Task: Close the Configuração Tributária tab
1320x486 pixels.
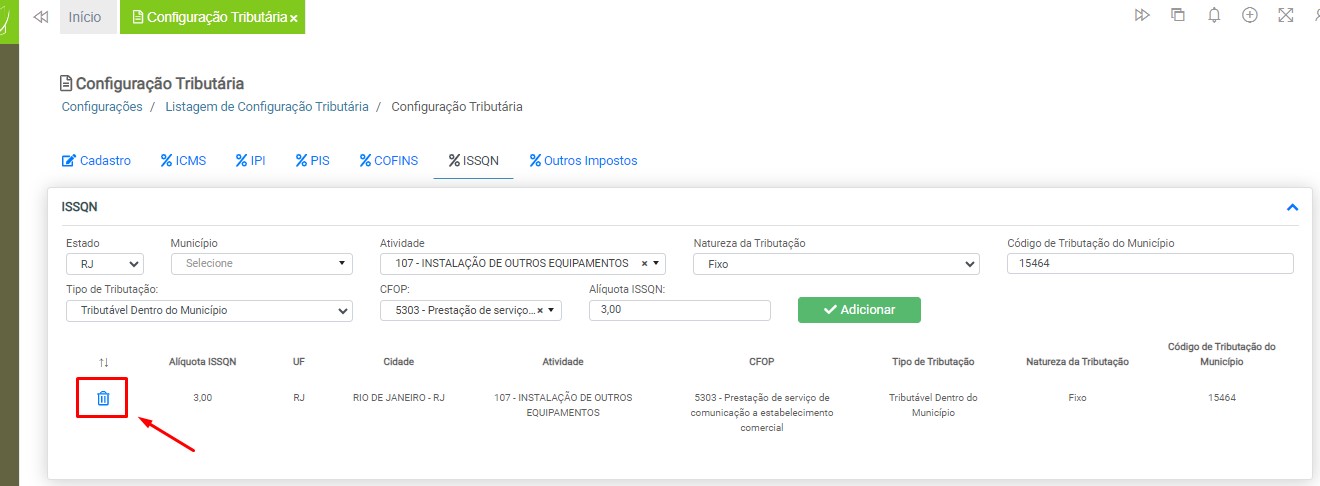Action: (x=294, y=19)
